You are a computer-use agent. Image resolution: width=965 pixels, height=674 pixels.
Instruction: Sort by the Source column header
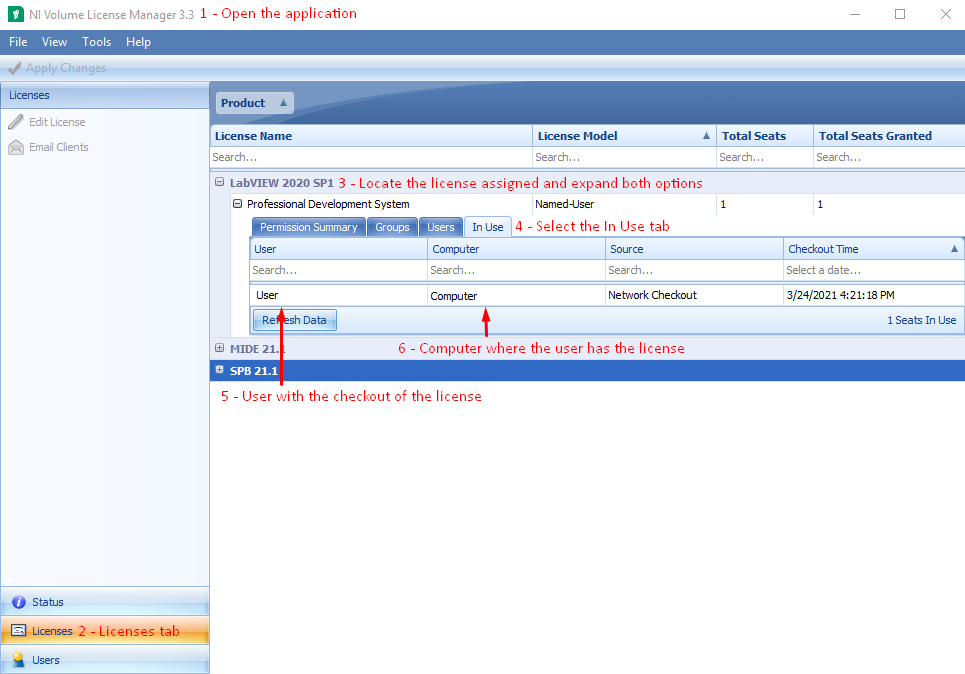point(694,249)
